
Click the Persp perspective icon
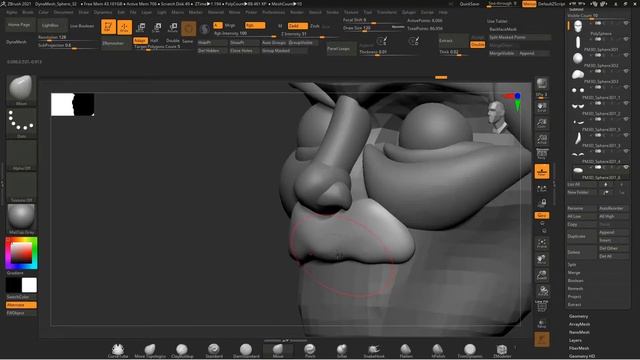click(542, 154)
